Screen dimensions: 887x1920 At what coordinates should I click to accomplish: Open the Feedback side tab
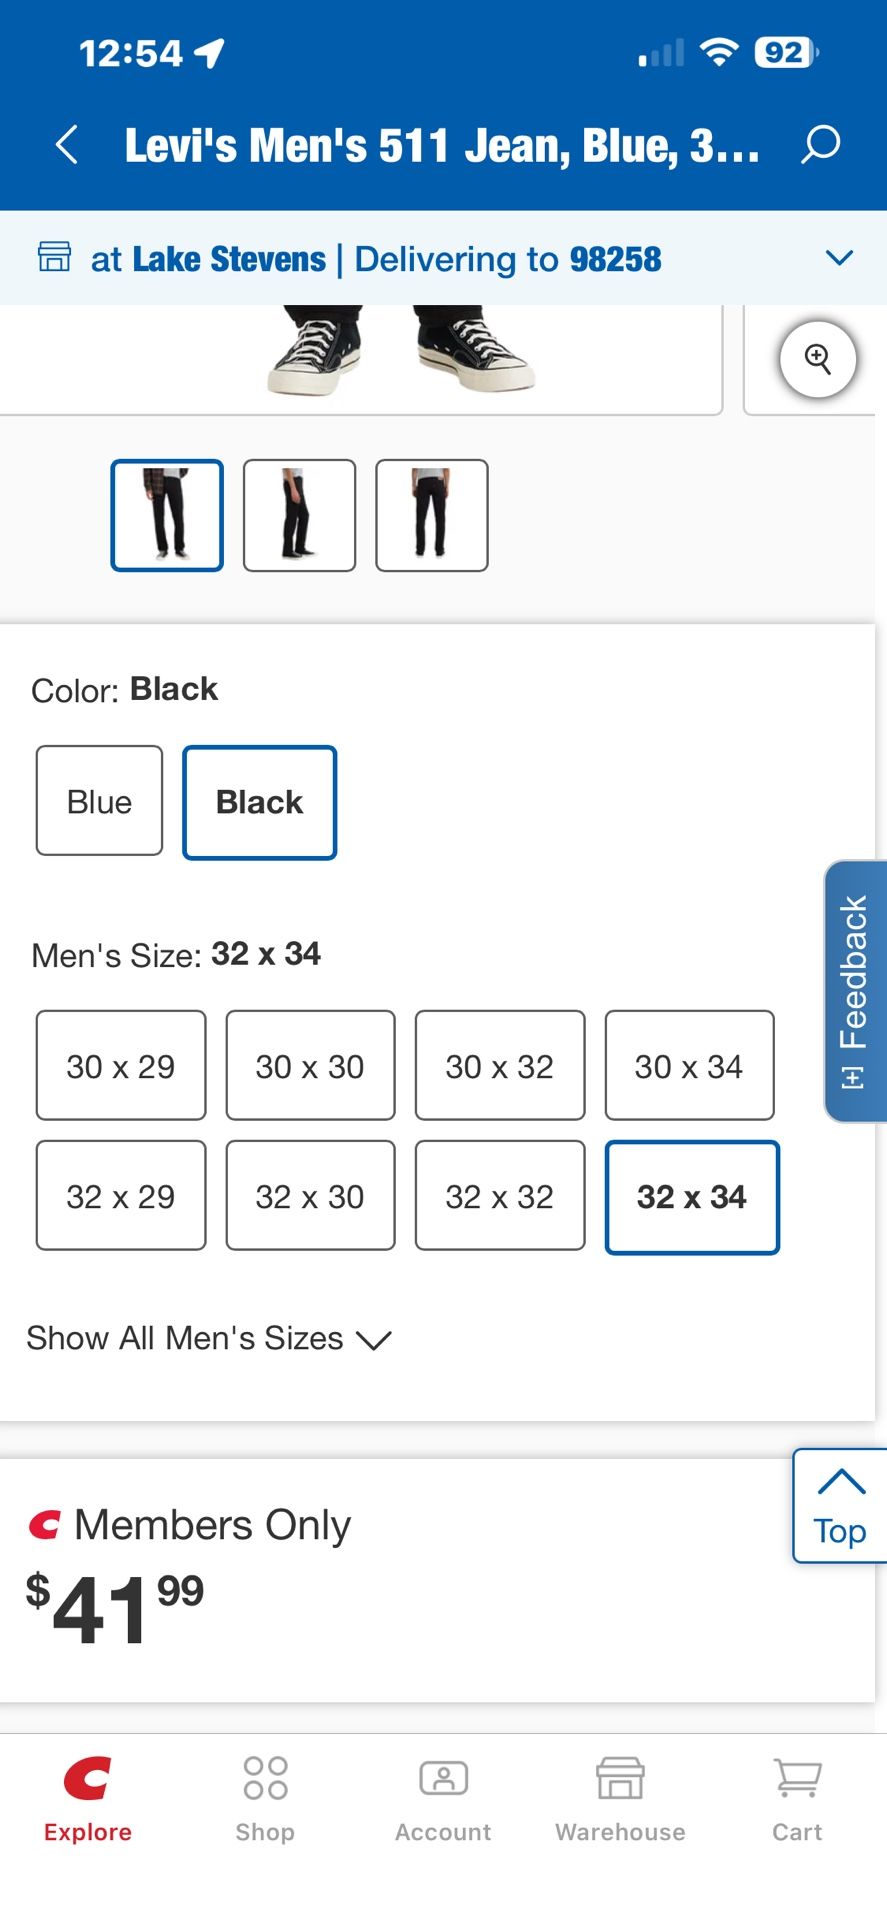(855, 990)
